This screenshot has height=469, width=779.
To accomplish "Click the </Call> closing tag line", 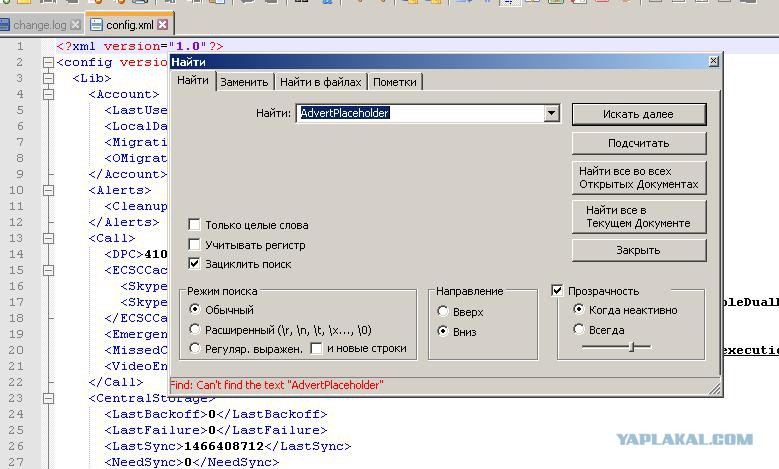I will (116, 382).
